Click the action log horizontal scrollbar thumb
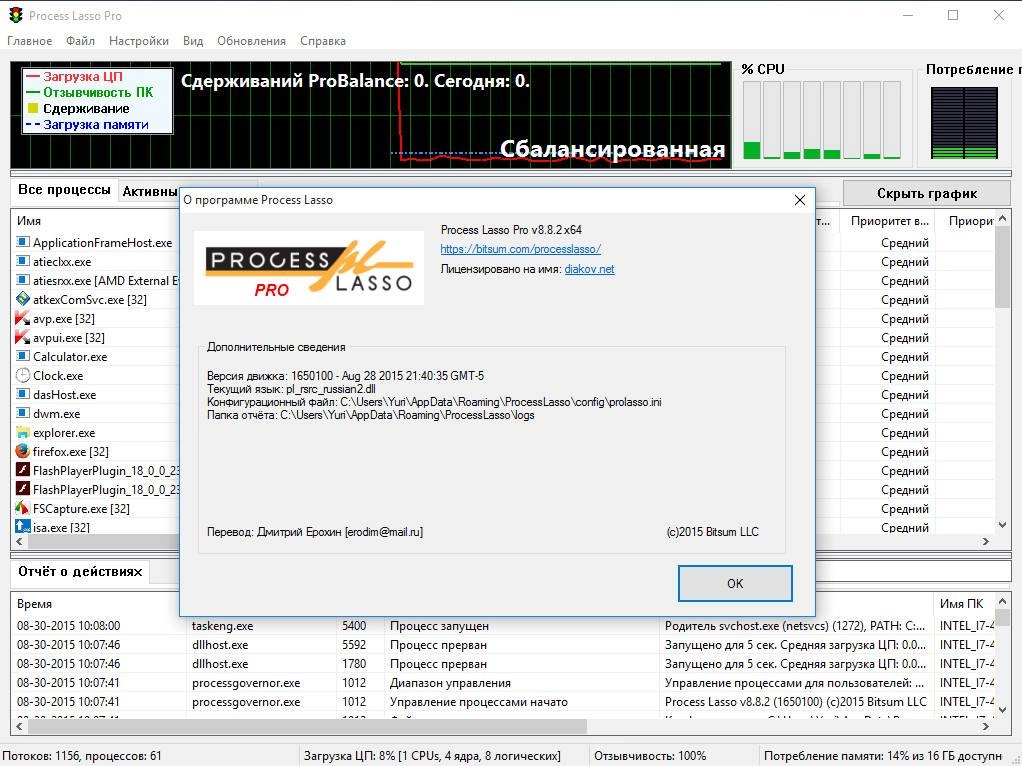1022x766 pixels. tap(306, 726)
